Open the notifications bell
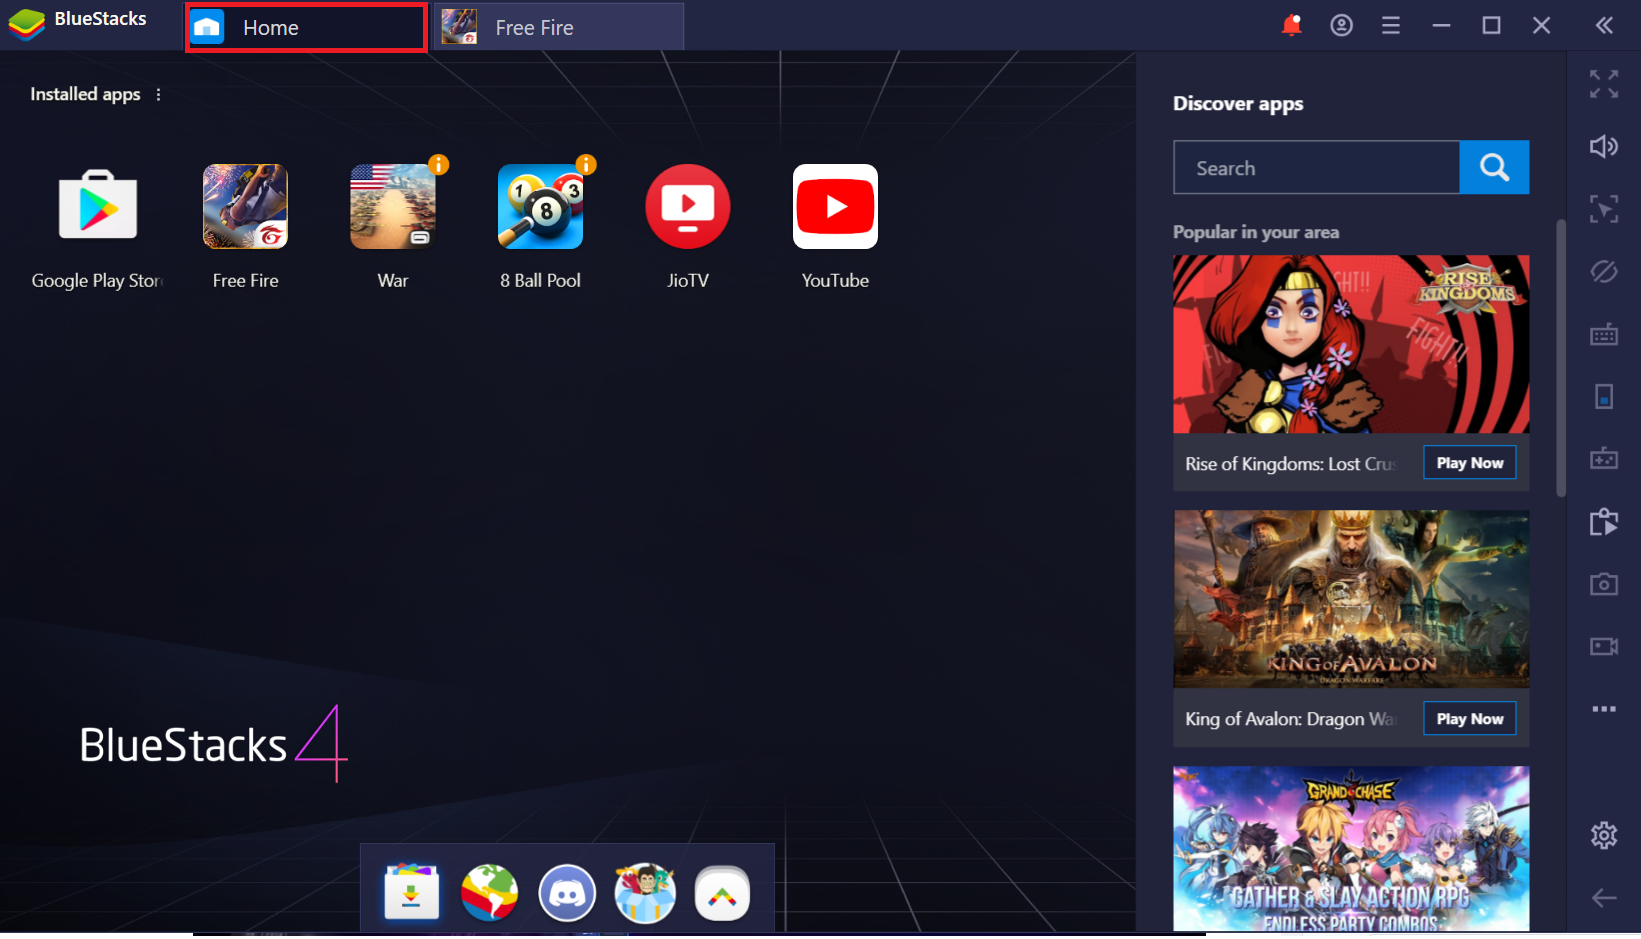Viewport: 1641px width, 939px height. [x=1291, y=25]
